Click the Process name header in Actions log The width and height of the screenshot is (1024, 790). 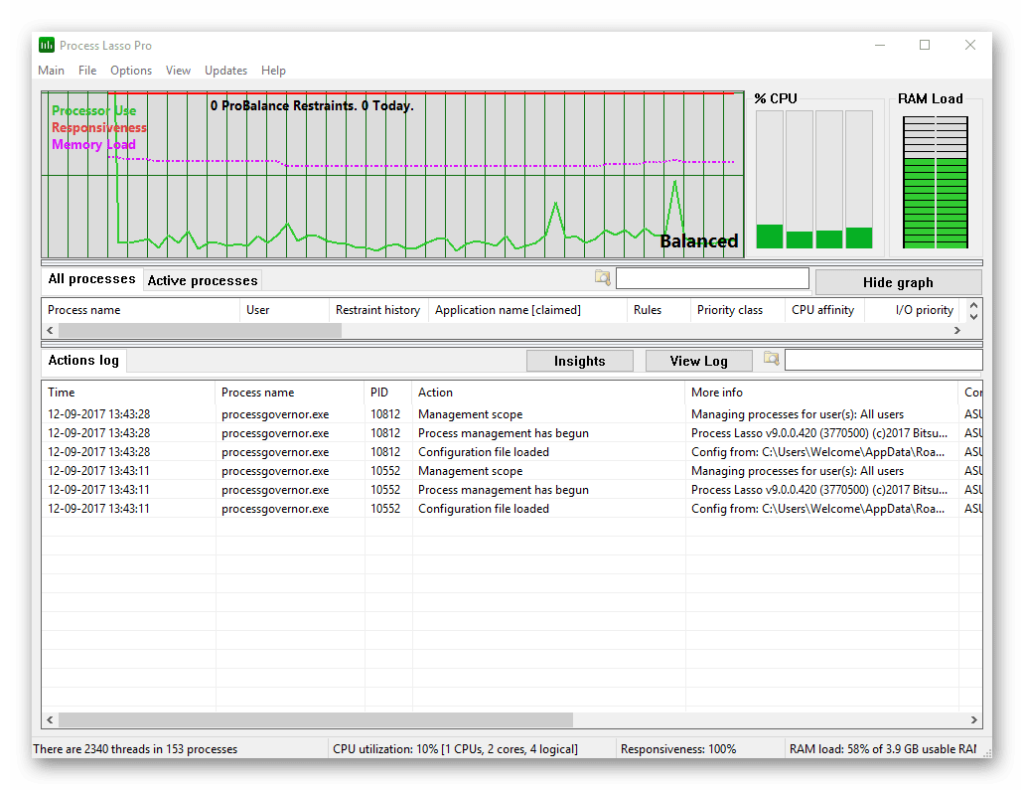[289, 392]
